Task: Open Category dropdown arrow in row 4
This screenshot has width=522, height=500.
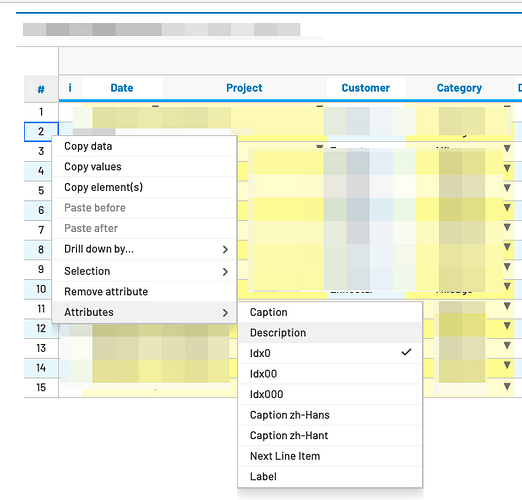Action: [507, 168]
